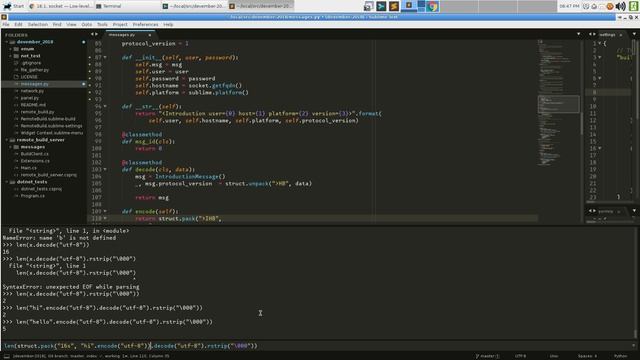
Task: Click the master git branch indicator
Action: click(x=487, y=356)
